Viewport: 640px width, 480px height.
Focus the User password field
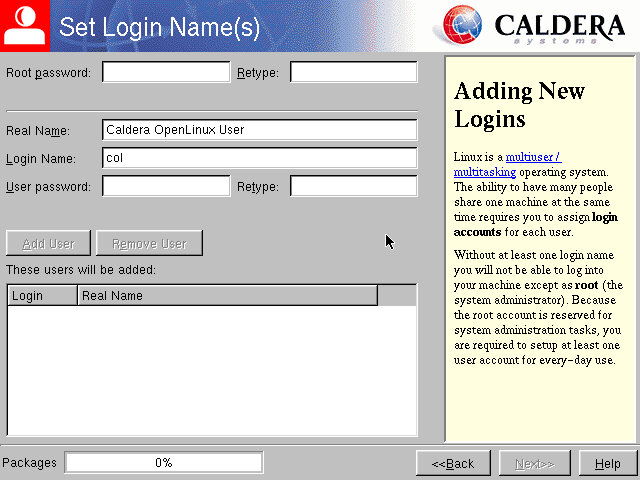166,186
